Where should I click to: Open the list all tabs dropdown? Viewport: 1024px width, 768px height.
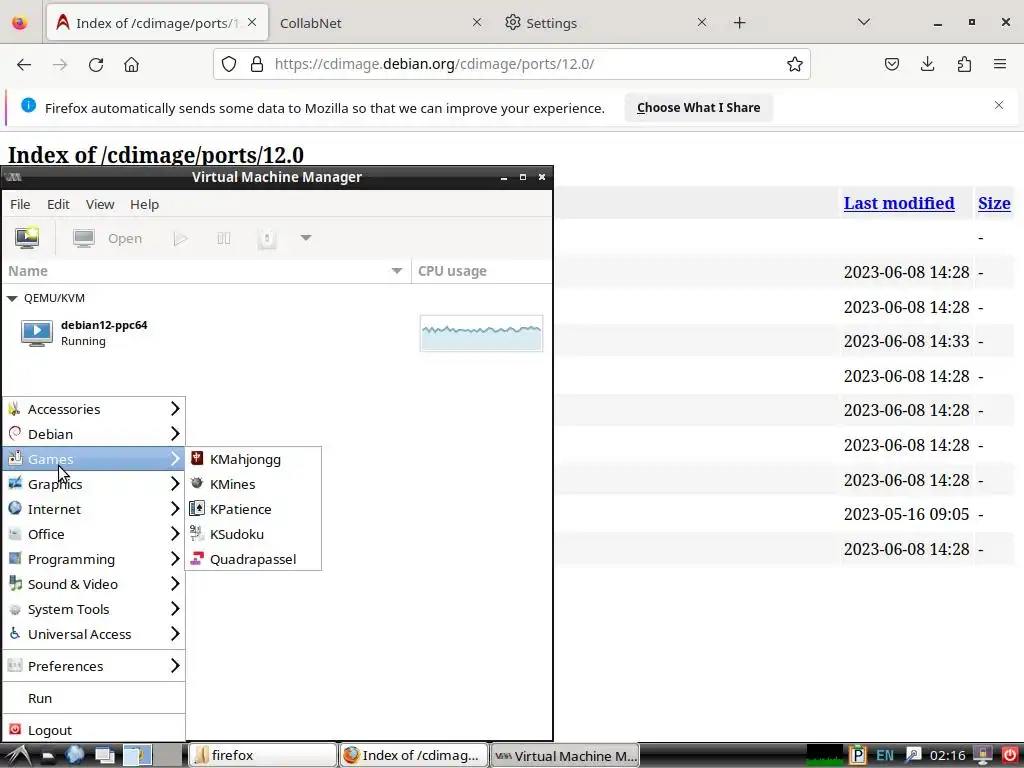pyautogui.click(x=863, y=22)
